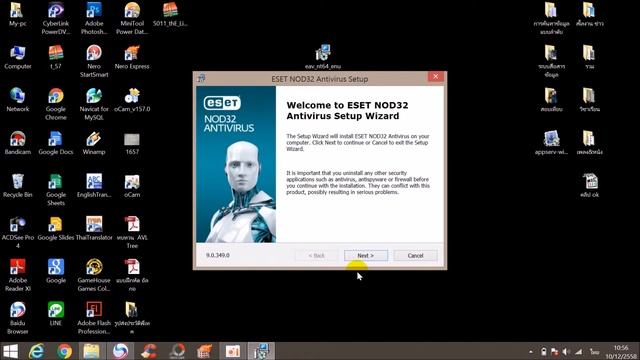Click the ESET setup title bar icon
The image size is (640, 360).
click(x=202, y=78)
